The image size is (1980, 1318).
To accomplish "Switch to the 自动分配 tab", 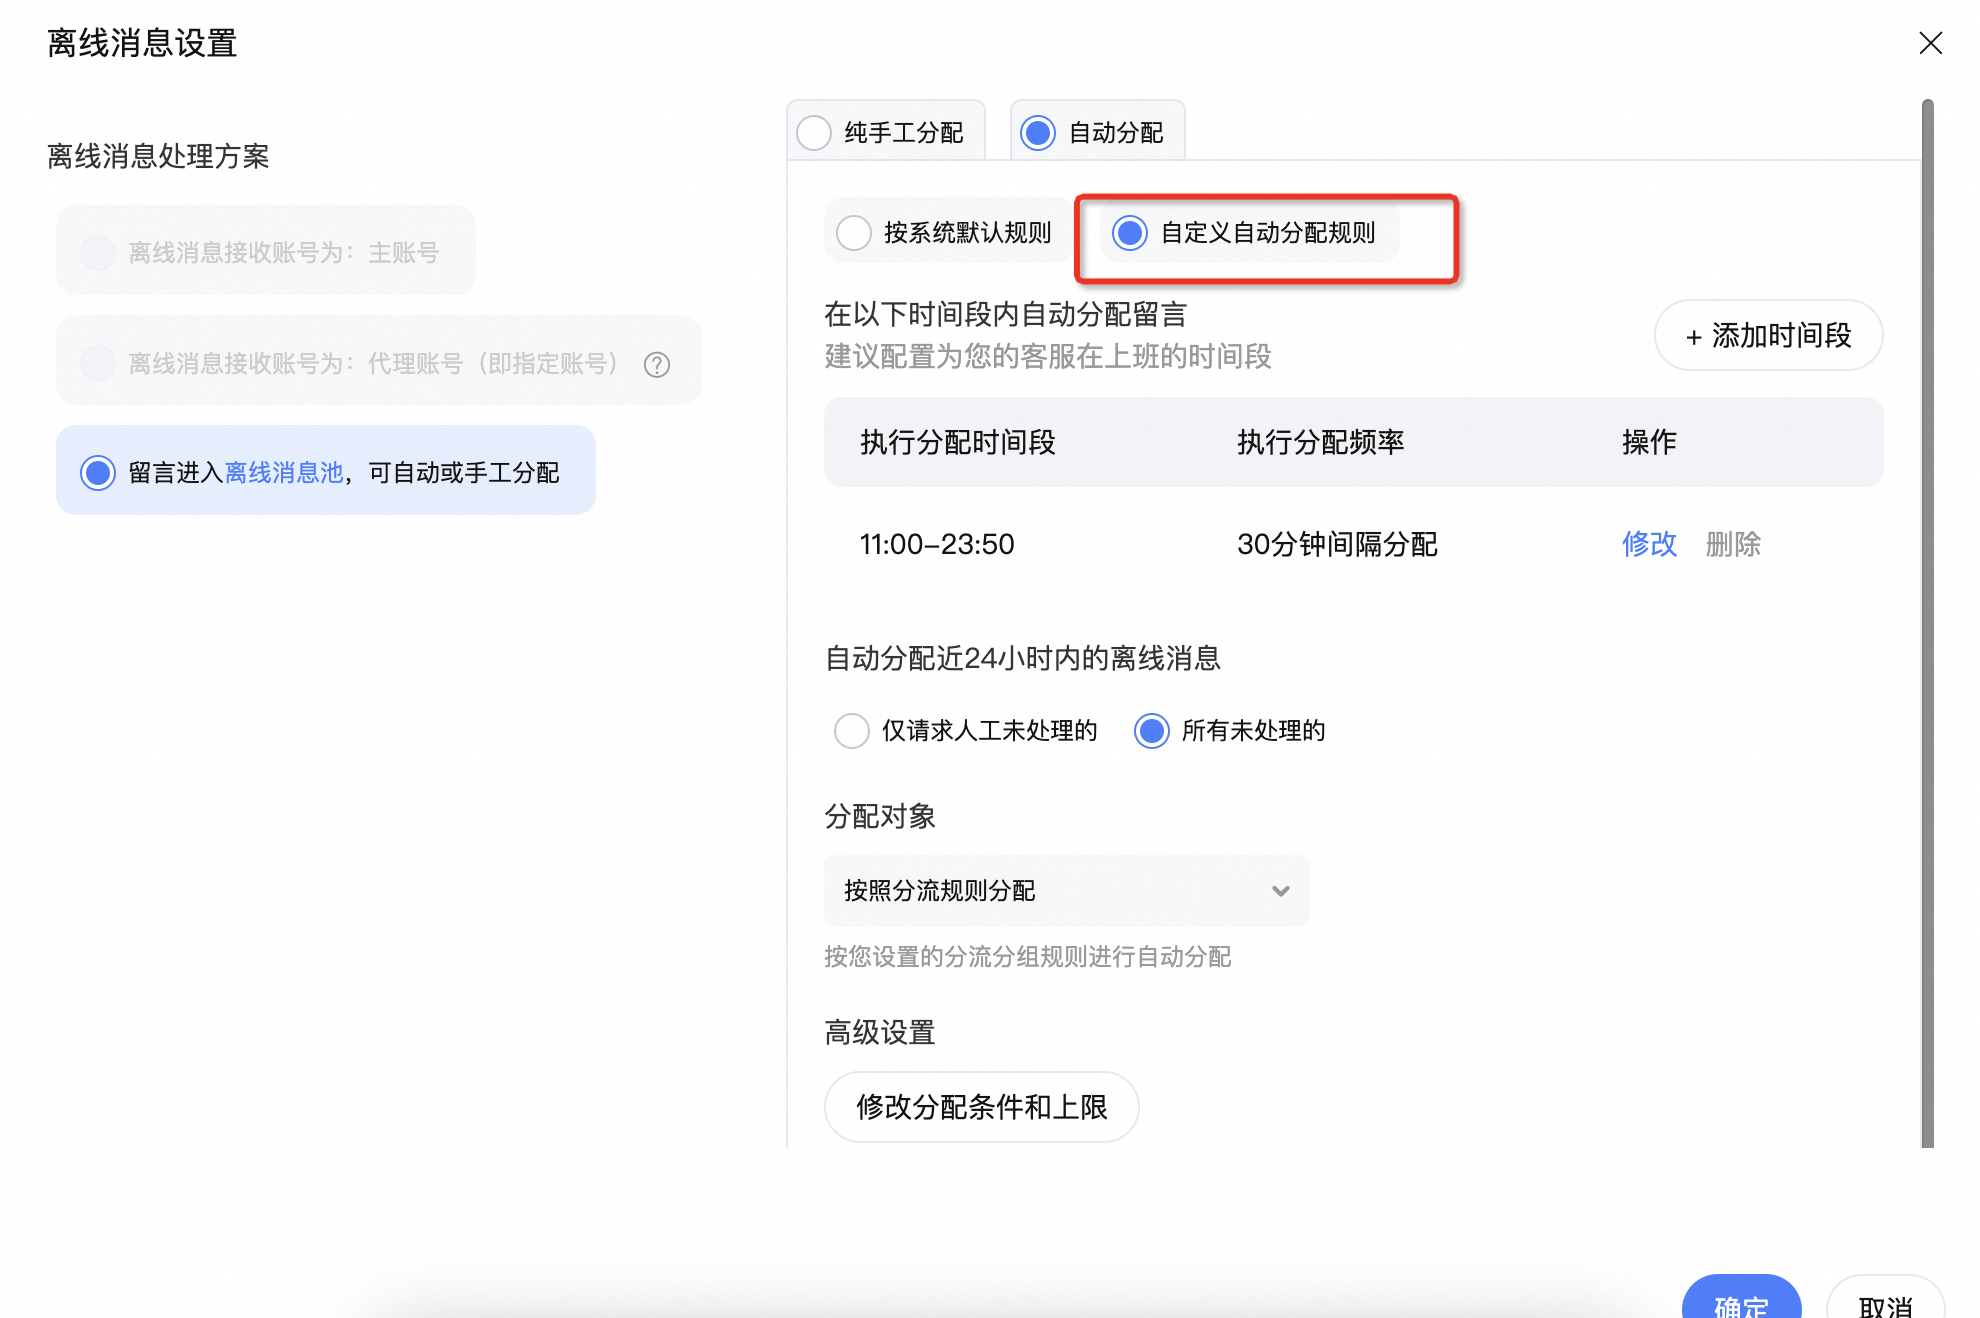I will tap(1097, 132).
